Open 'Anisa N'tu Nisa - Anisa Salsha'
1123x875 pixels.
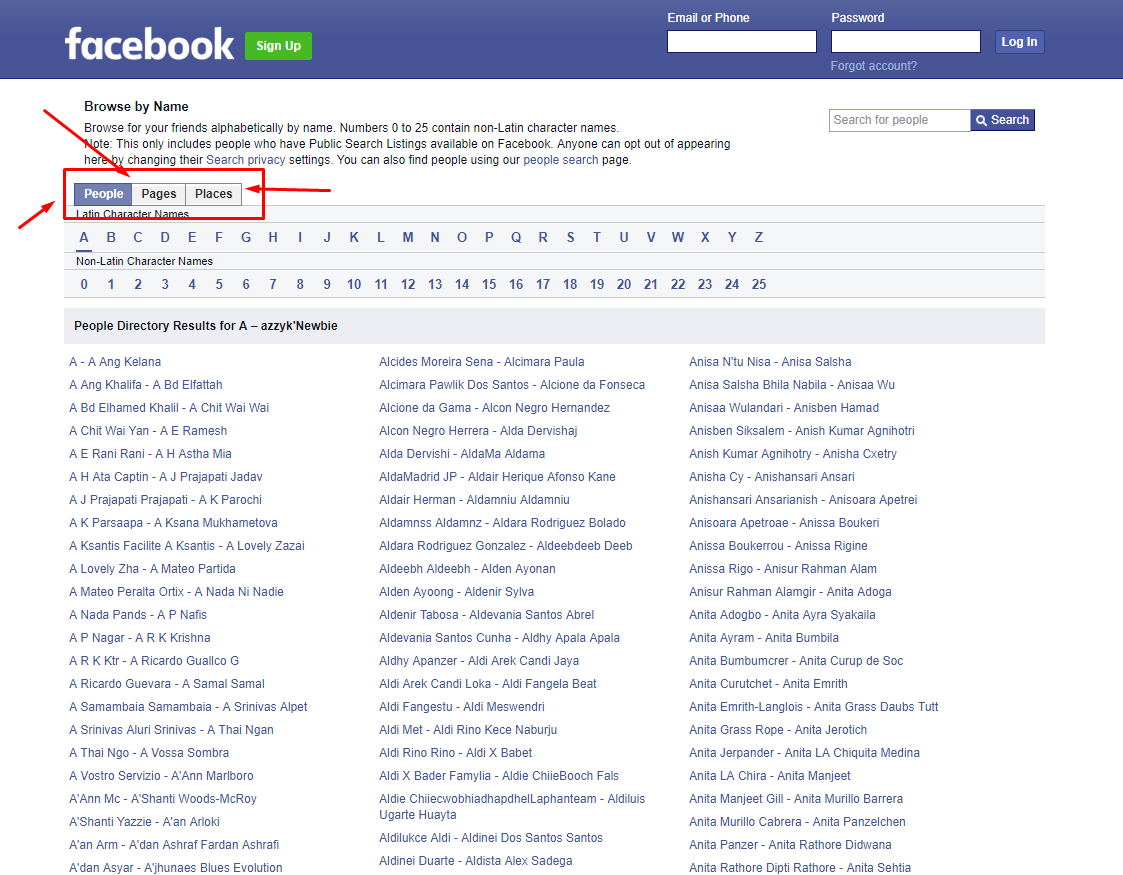point(770,362)
